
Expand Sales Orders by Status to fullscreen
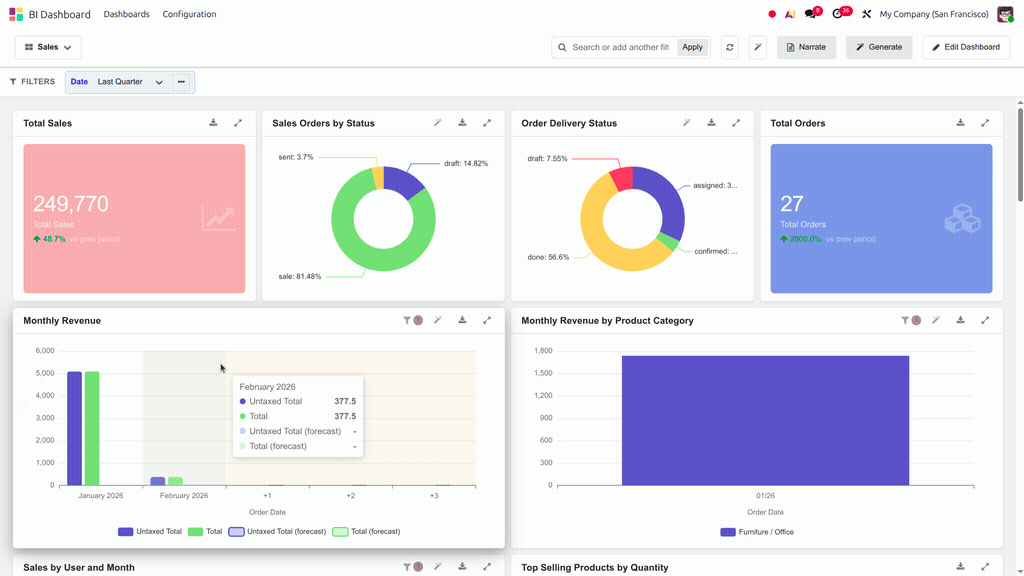pos(487,123)
